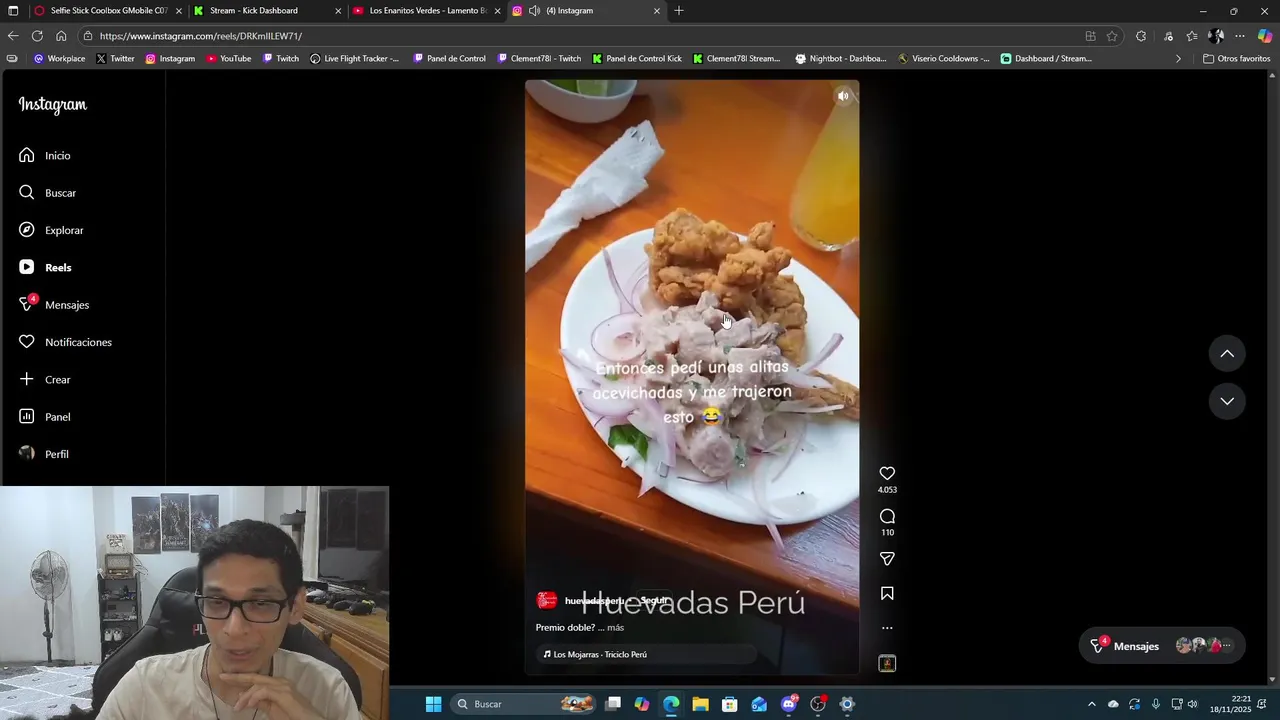Image resolution: width=1280 pixels, height=720 pixels.
Task: Open the clock showing 22:21
Action: [x=1230, y=704]
